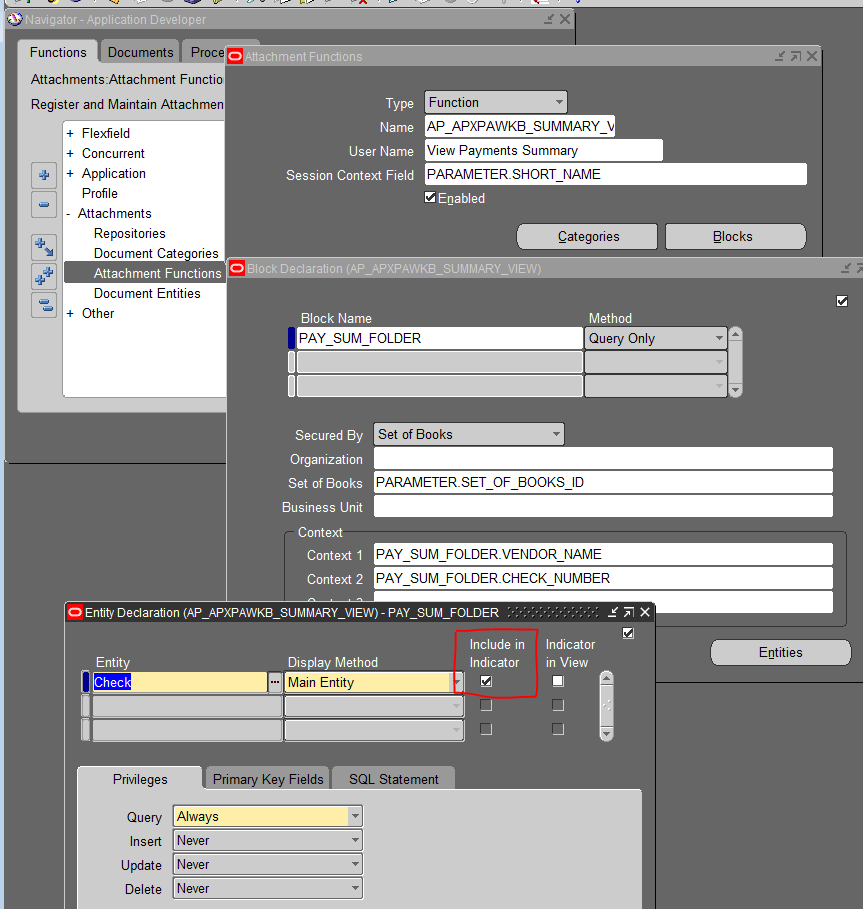Image resolution: width=863 pixels, height=909 pixels.
Task: Click the Categories button
Action: (x=586, y=236)
